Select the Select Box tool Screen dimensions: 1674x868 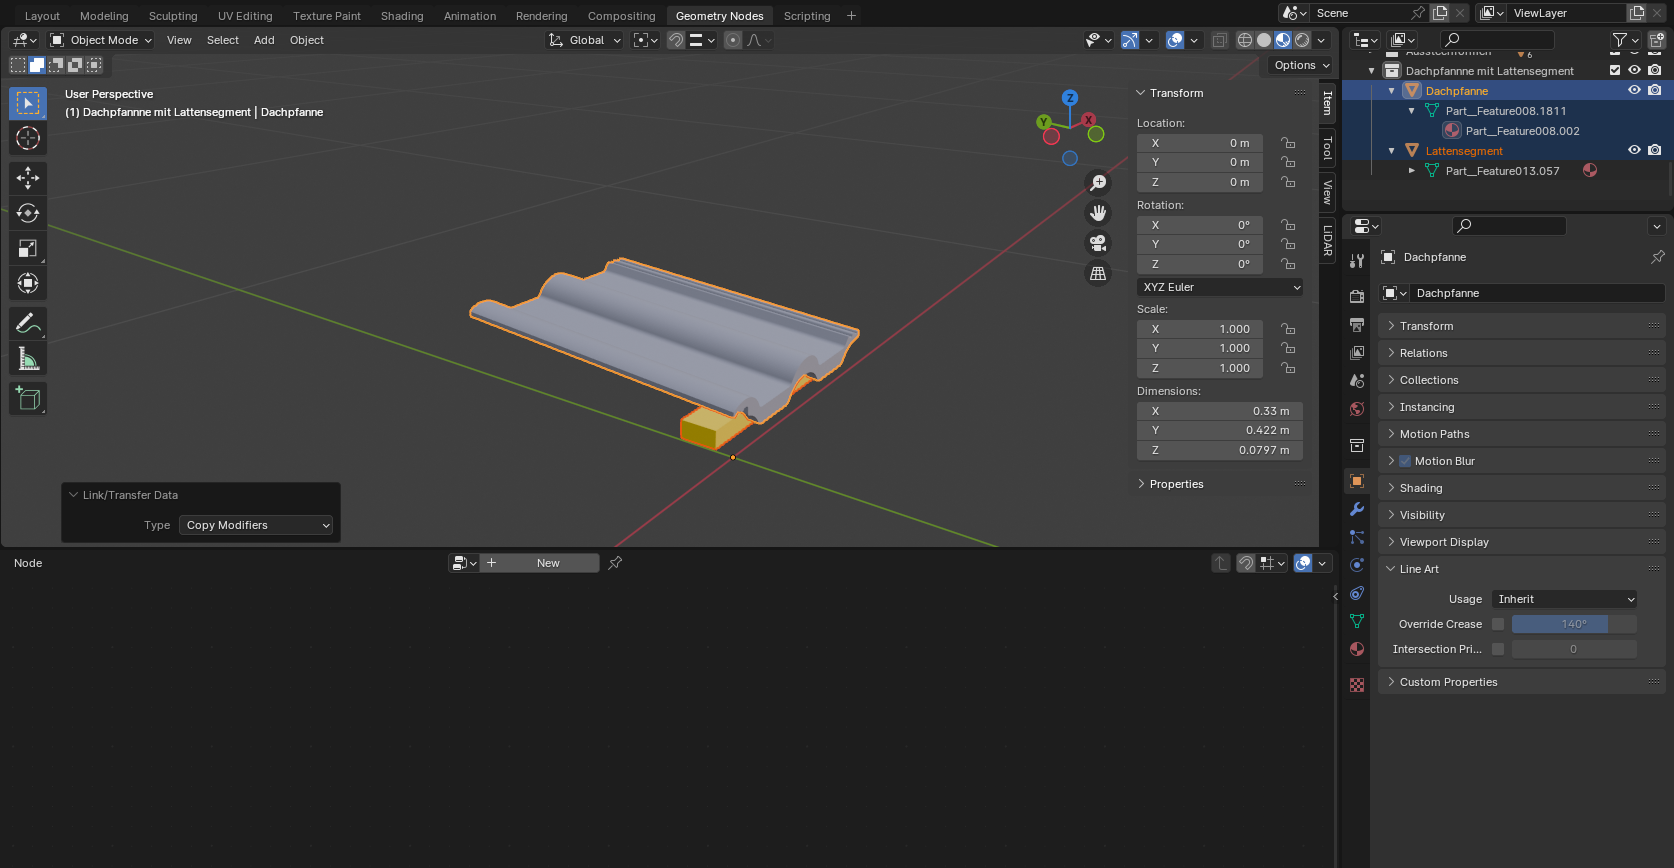pos(28,103)
